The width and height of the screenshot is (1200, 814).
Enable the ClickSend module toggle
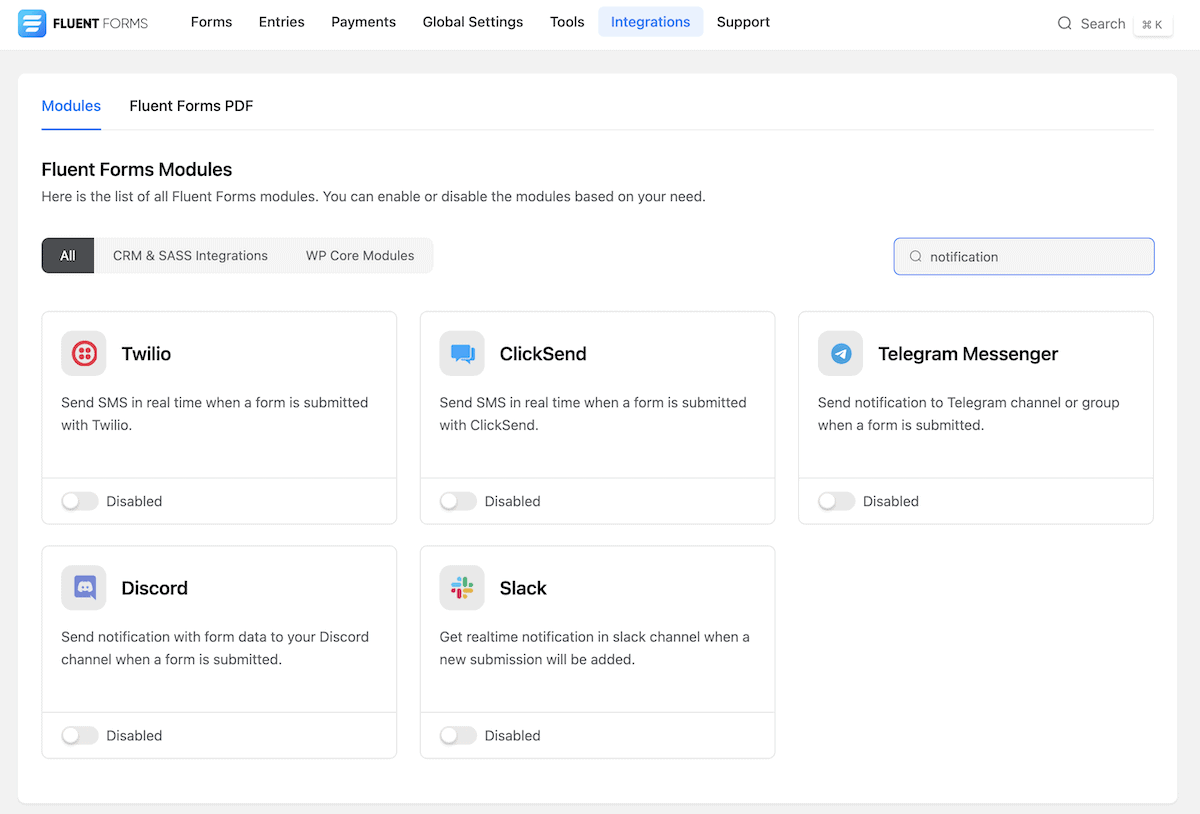click(458, 501)
